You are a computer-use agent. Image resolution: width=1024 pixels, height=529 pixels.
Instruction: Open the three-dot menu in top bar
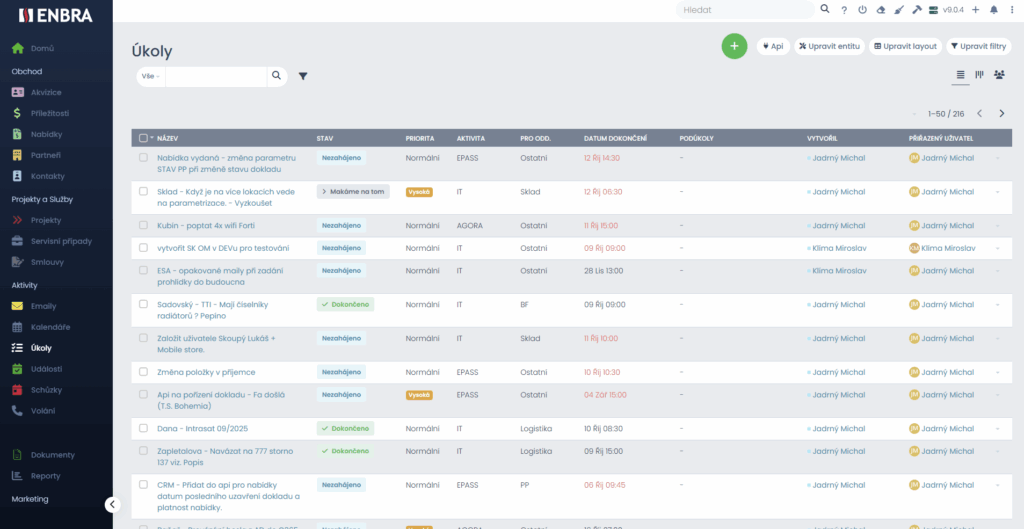tap(1010, 10)
